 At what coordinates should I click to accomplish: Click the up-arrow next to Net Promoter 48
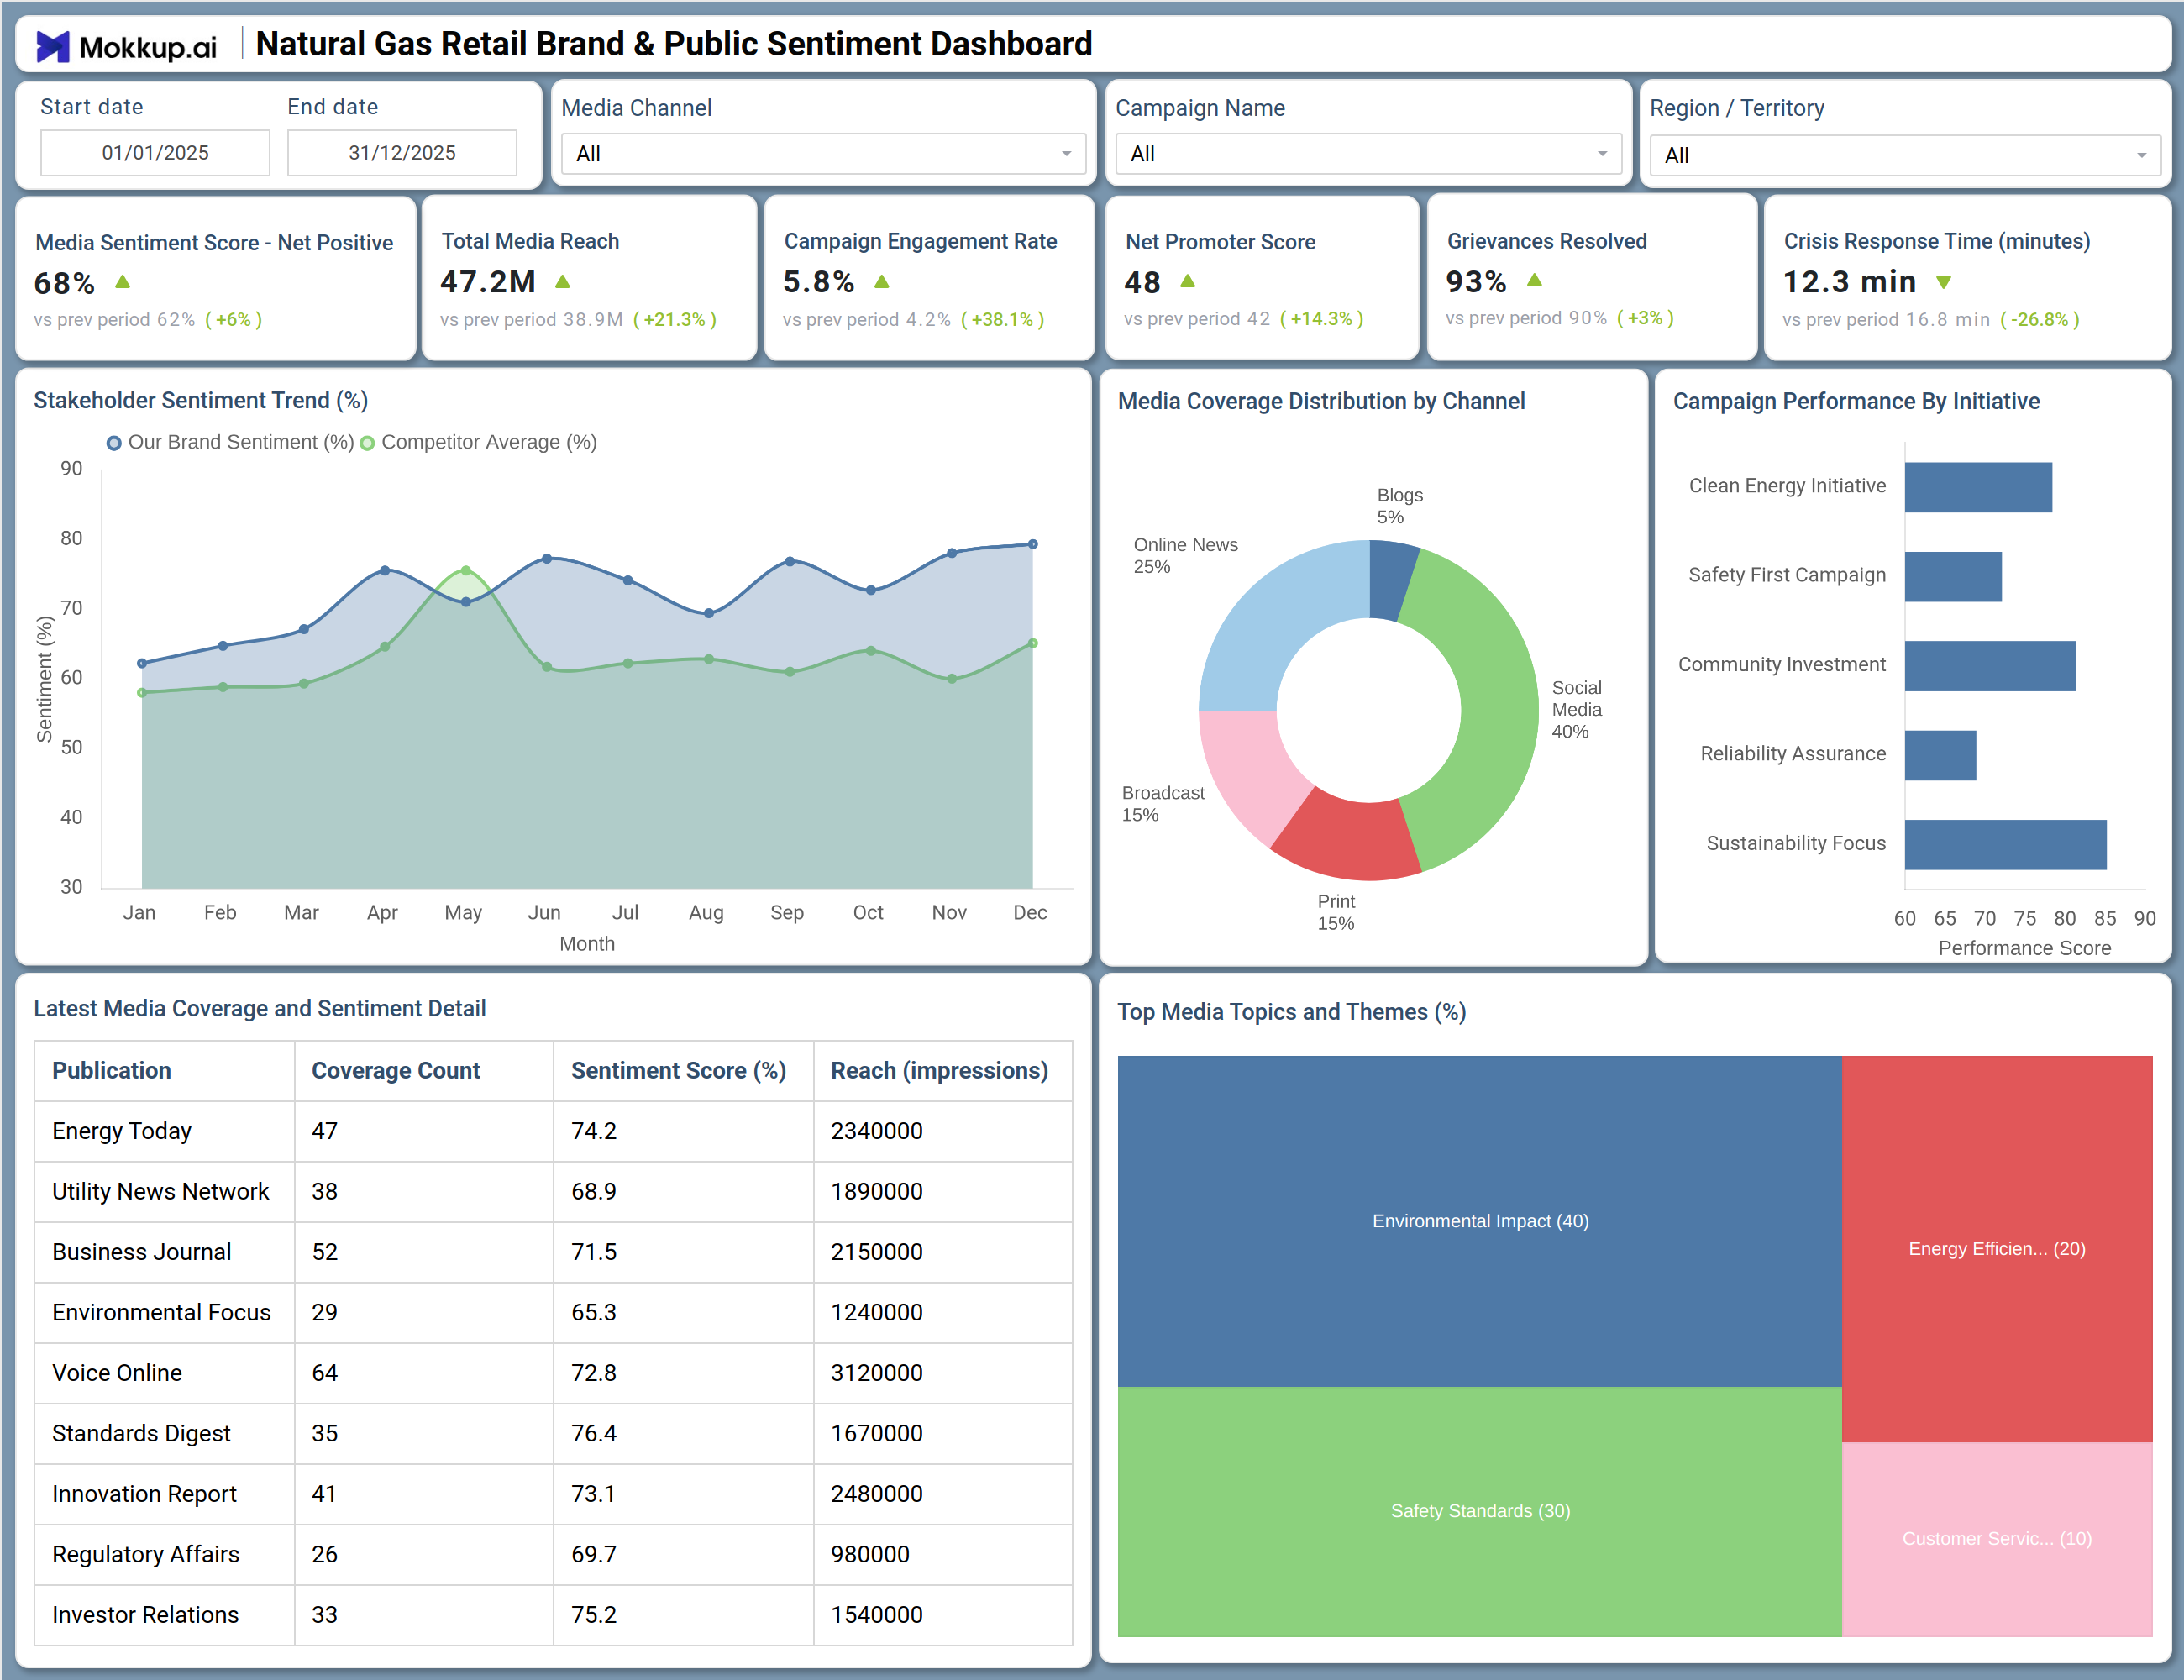click(x=1188, y=281)
